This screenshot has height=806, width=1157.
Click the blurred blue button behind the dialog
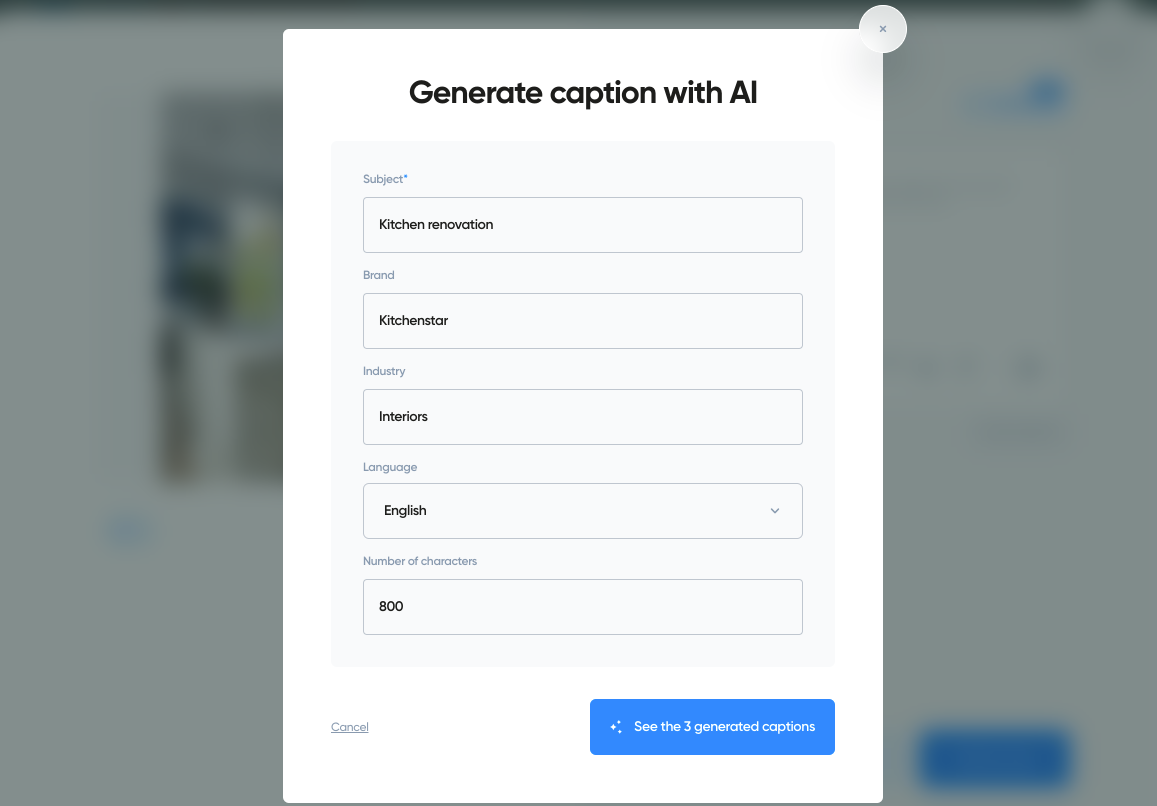[995, 757]
